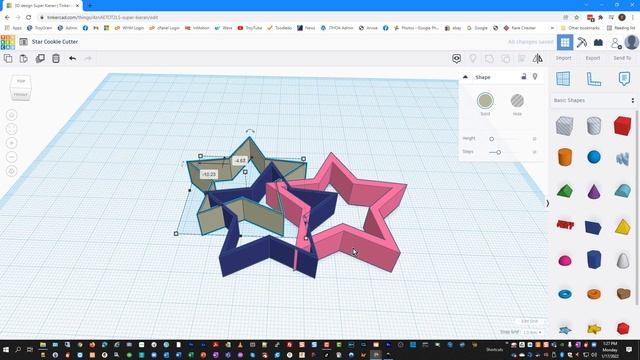Pick the purple Cone shape
Viewport: 640px width, 360px height.
[x=594, y=191]
